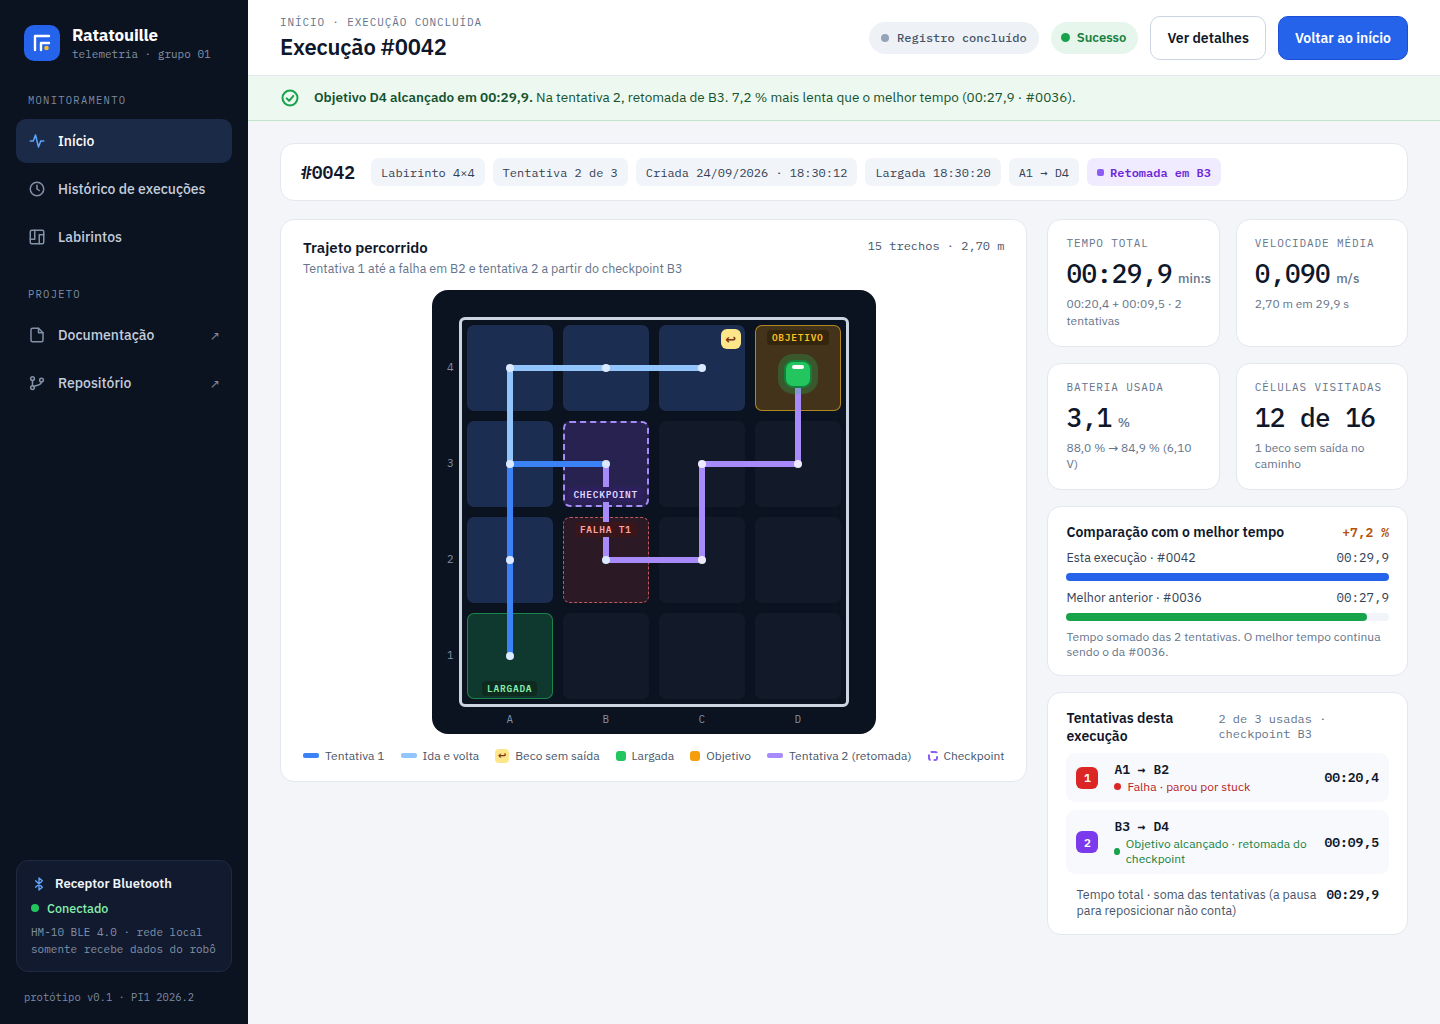Click the Retomada em B3 tag
Image resolution: width=1440 pixels, height=1024 pixels.
[1154, 173]
